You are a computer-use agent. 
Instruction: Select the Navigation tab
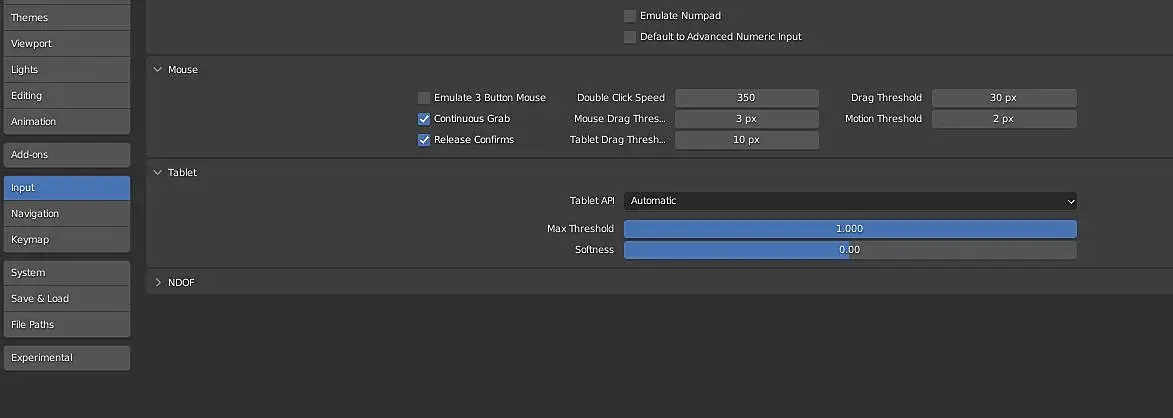[66, 214]
